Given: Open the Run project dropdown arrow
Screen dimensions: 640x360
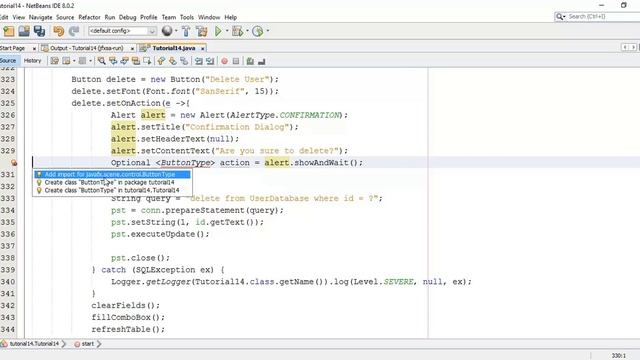Looking at the screenshot, I should click(227, 31).
